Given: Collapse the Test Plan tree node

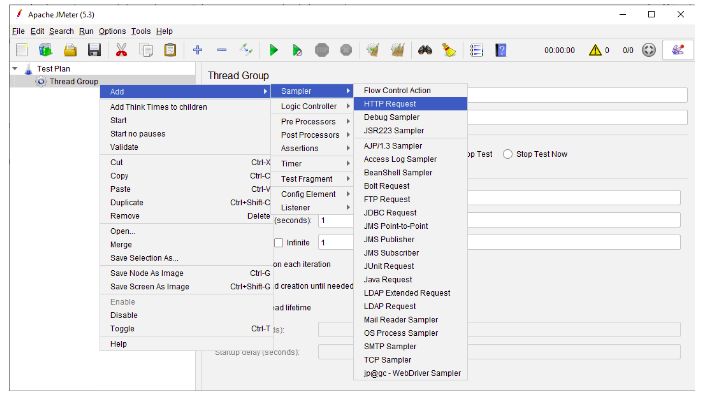Looking at the screenshot, I should tap(15, 69).
